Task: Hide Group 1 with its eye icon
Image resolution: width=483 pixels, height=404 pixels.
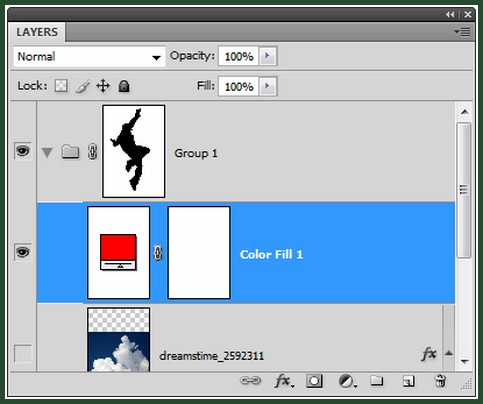Action: (x=23, y=151)
